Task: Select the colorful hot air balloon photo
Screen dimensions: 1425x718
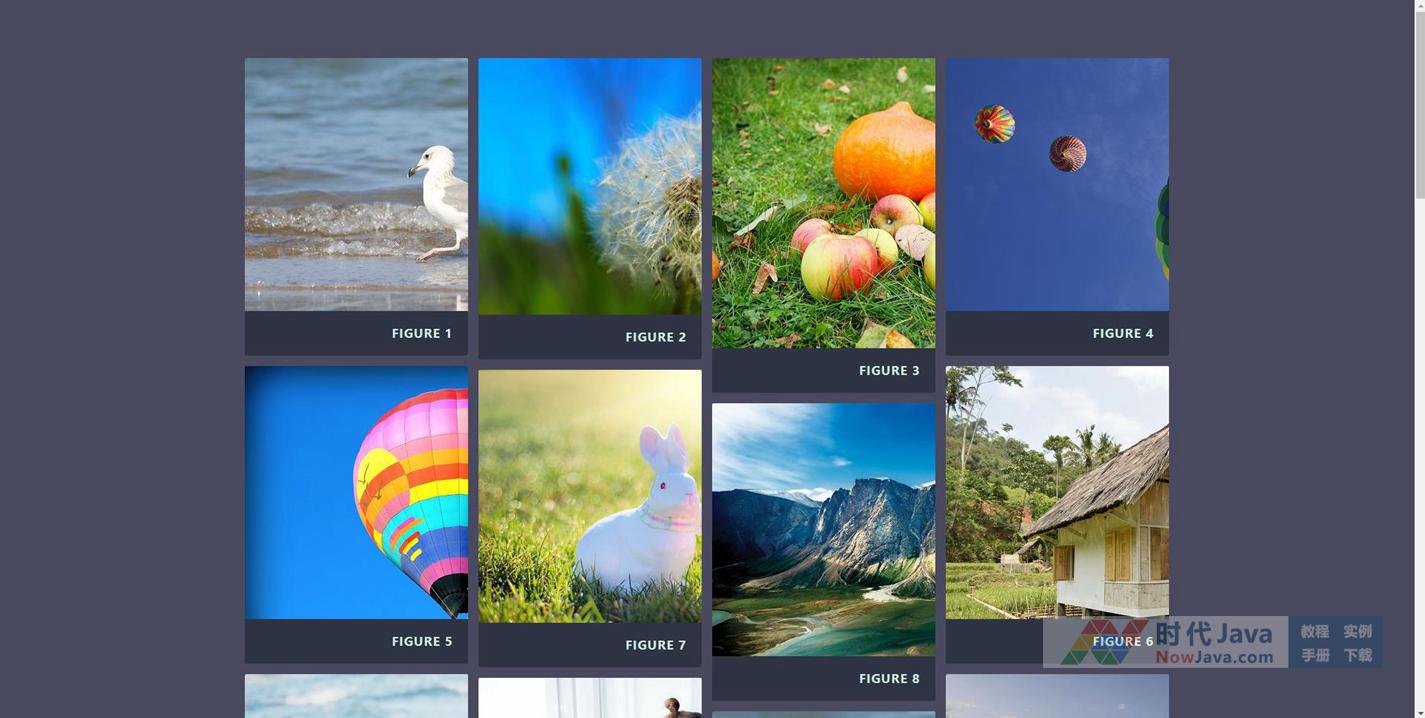Action: [356, 492]
